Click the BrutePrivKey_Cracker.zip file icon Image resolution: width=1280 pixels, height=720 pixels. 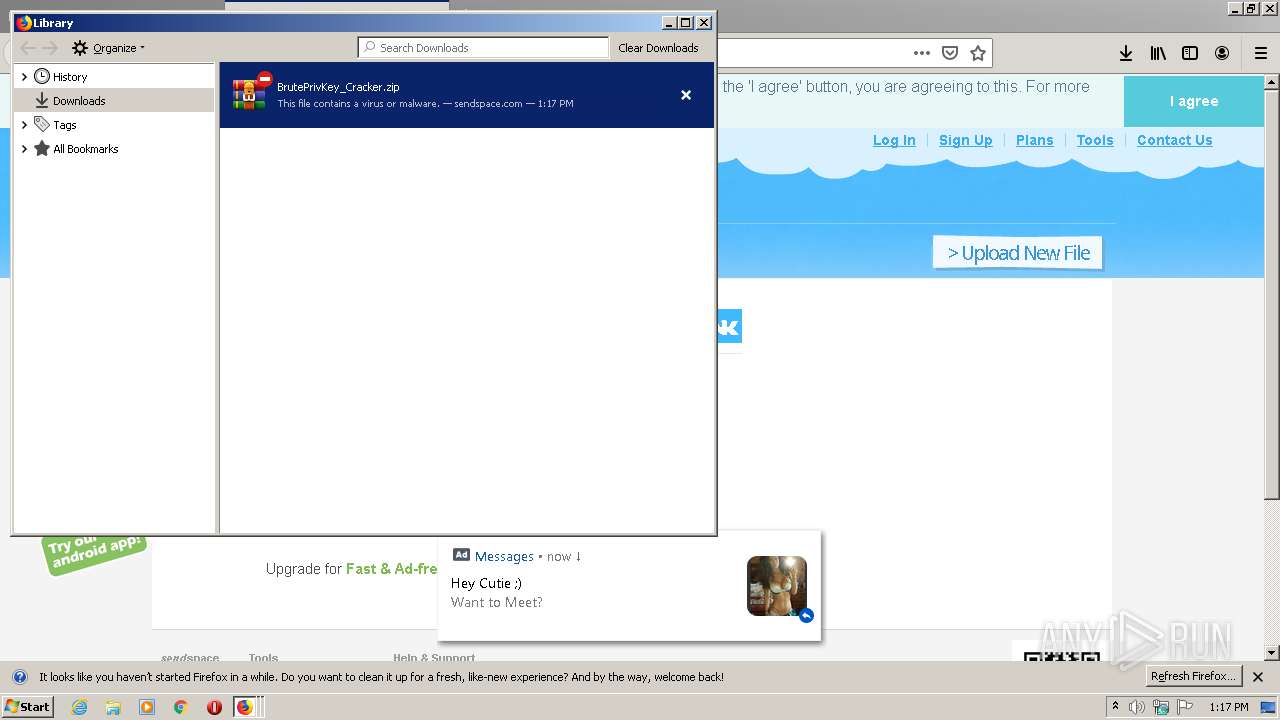click(251, 92)
